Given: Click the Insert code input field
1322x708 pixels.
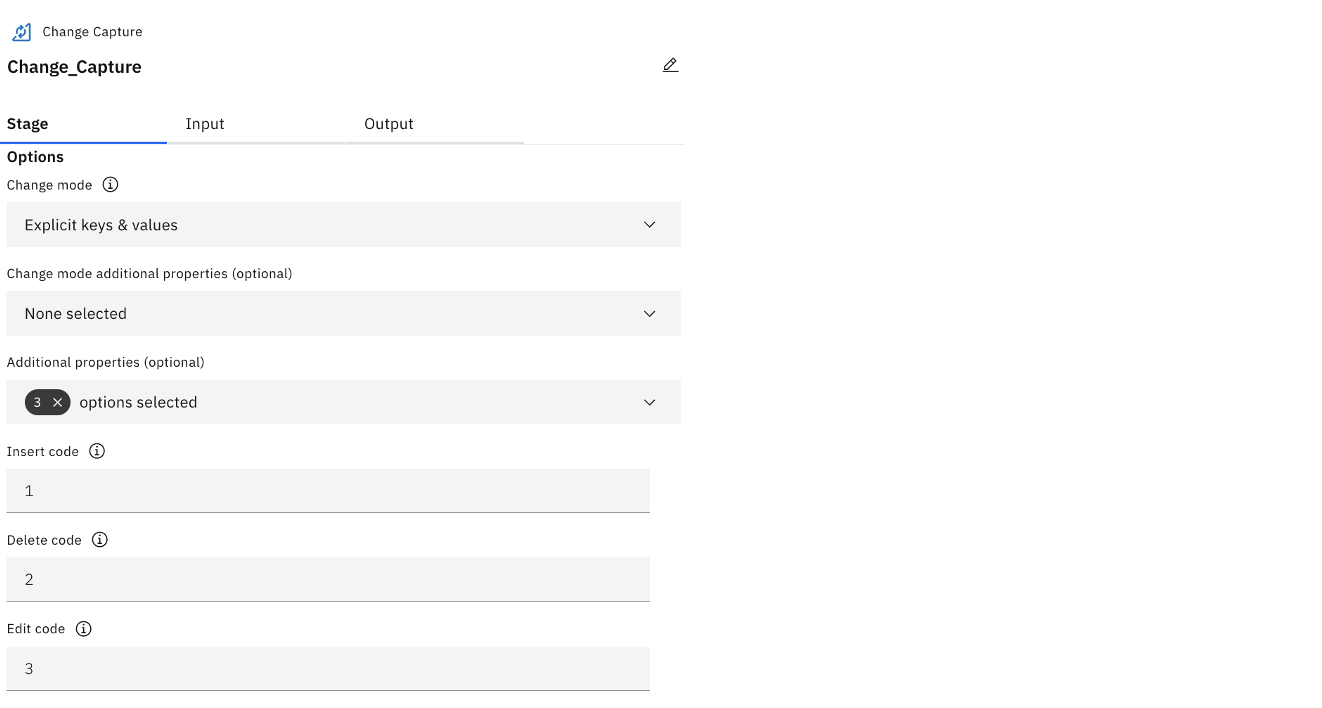Looking at the screenshot, I should tap(328, 490).
